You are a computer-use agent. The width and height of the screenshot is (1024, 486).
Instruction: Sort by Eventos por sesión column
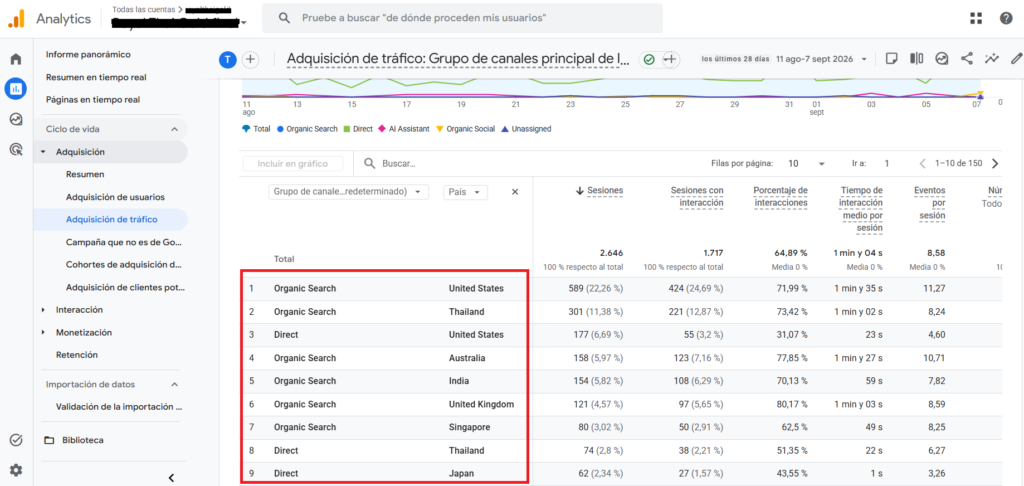point(929,202)
